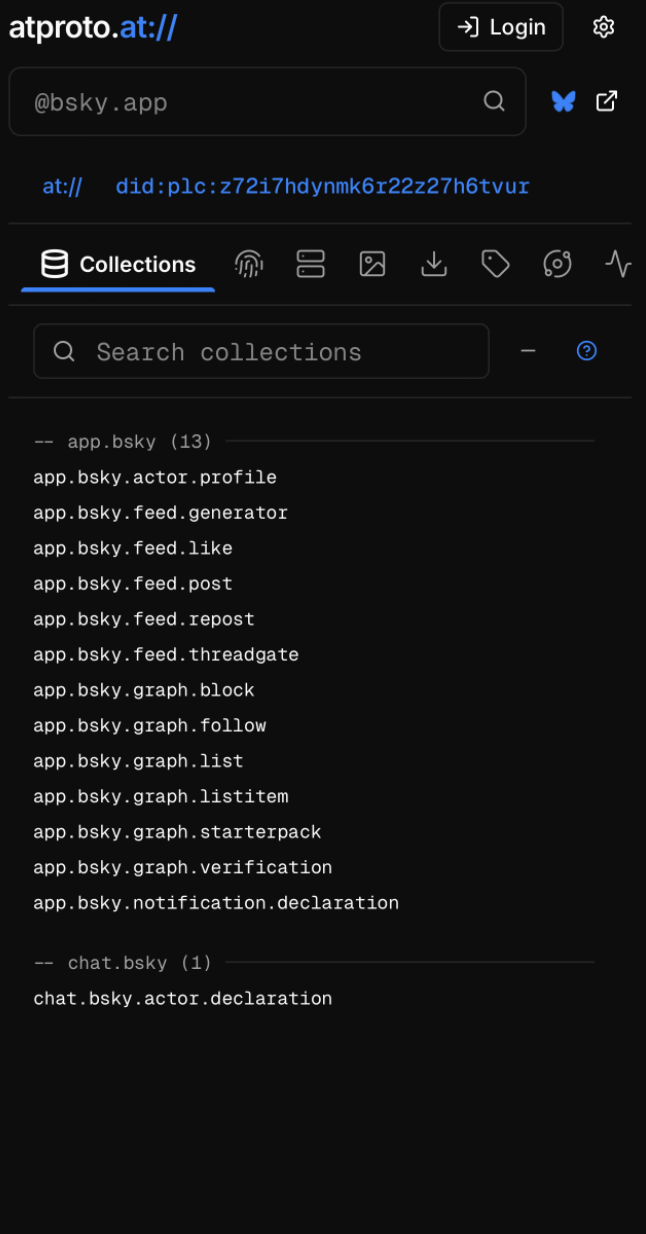Focus the Search collections field
This screenshot has width=646, height=1234.
[x=270, y=352]
